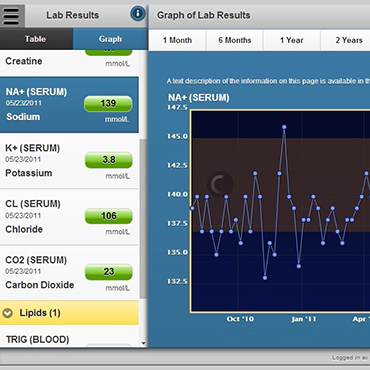This screenshot has width=370, height=370.
Task: Switch to the Graph tab
Action: coord(110,39)
